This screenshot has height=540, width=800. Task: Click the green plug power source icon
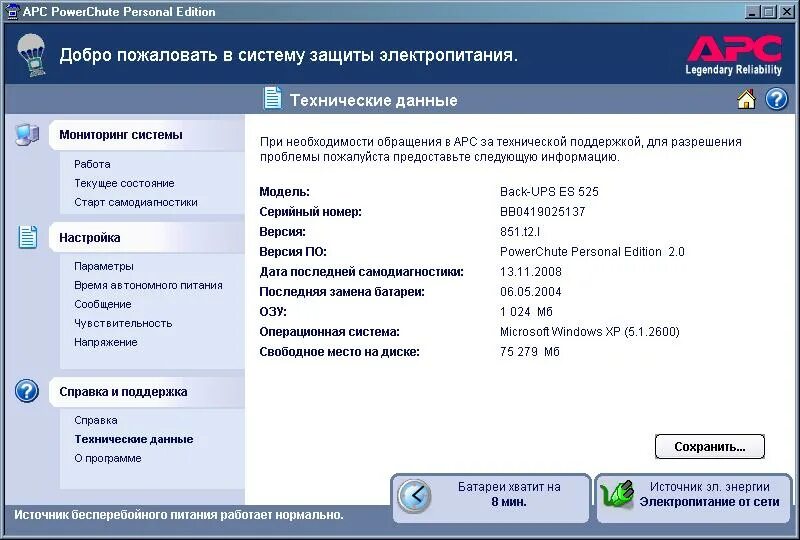coord(617,495)
